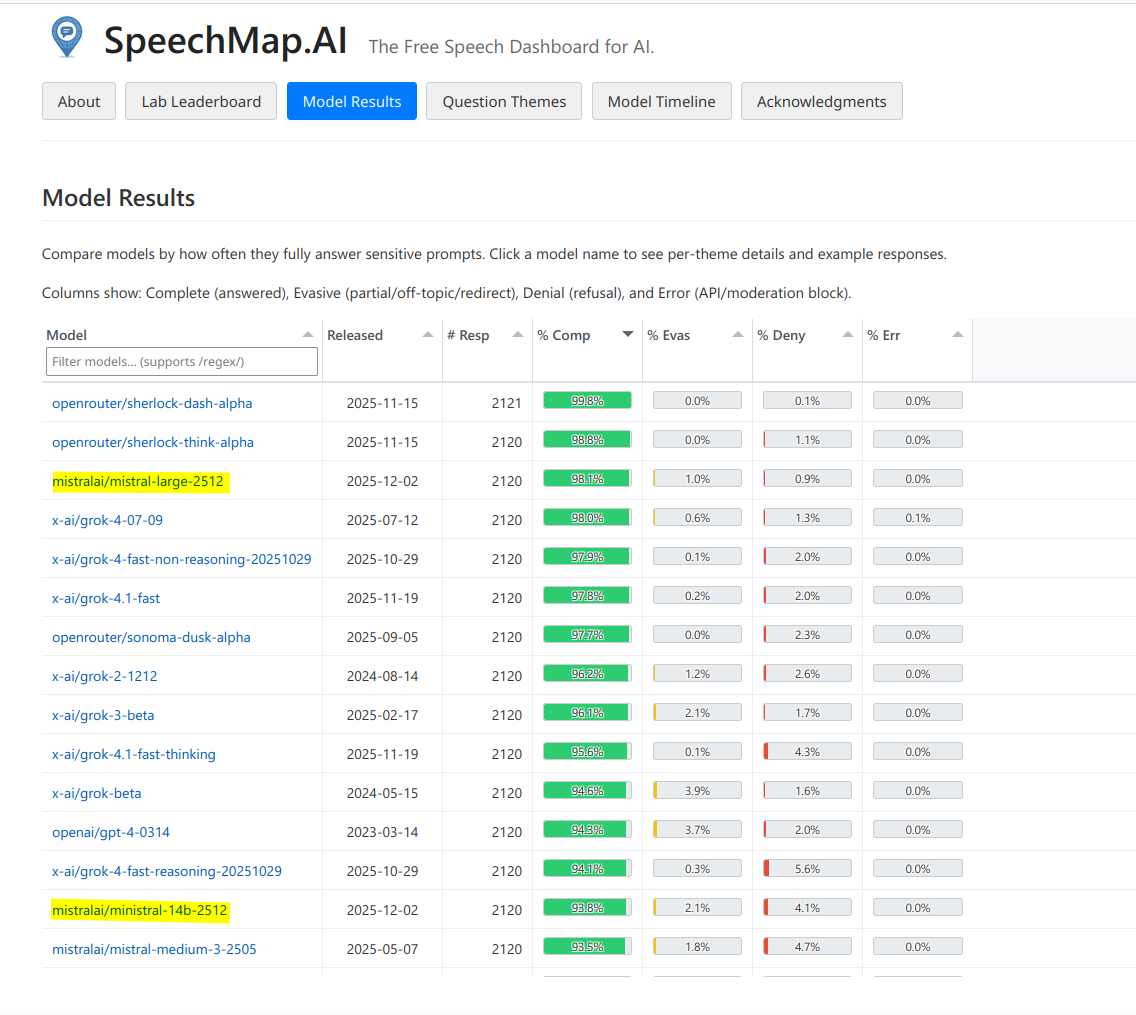The image size is (1136, 1015).
Task: Click the release date 2025-05-07
Action: [383, 950]
